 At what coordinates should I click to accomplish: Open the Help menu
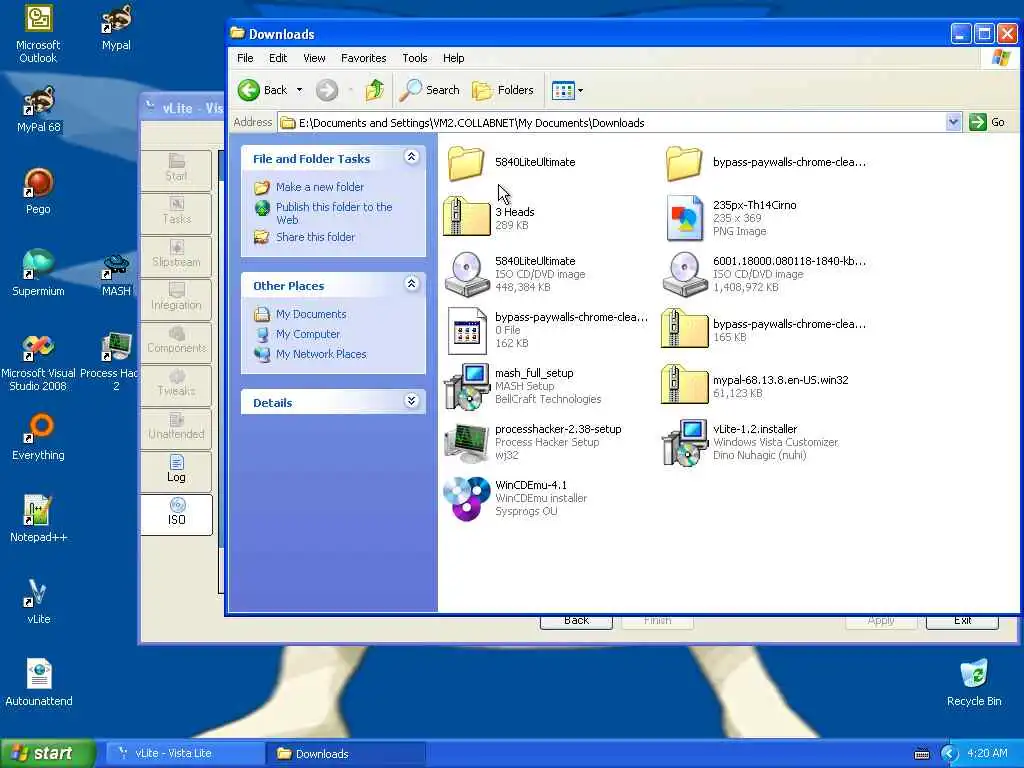coord(453,58)
